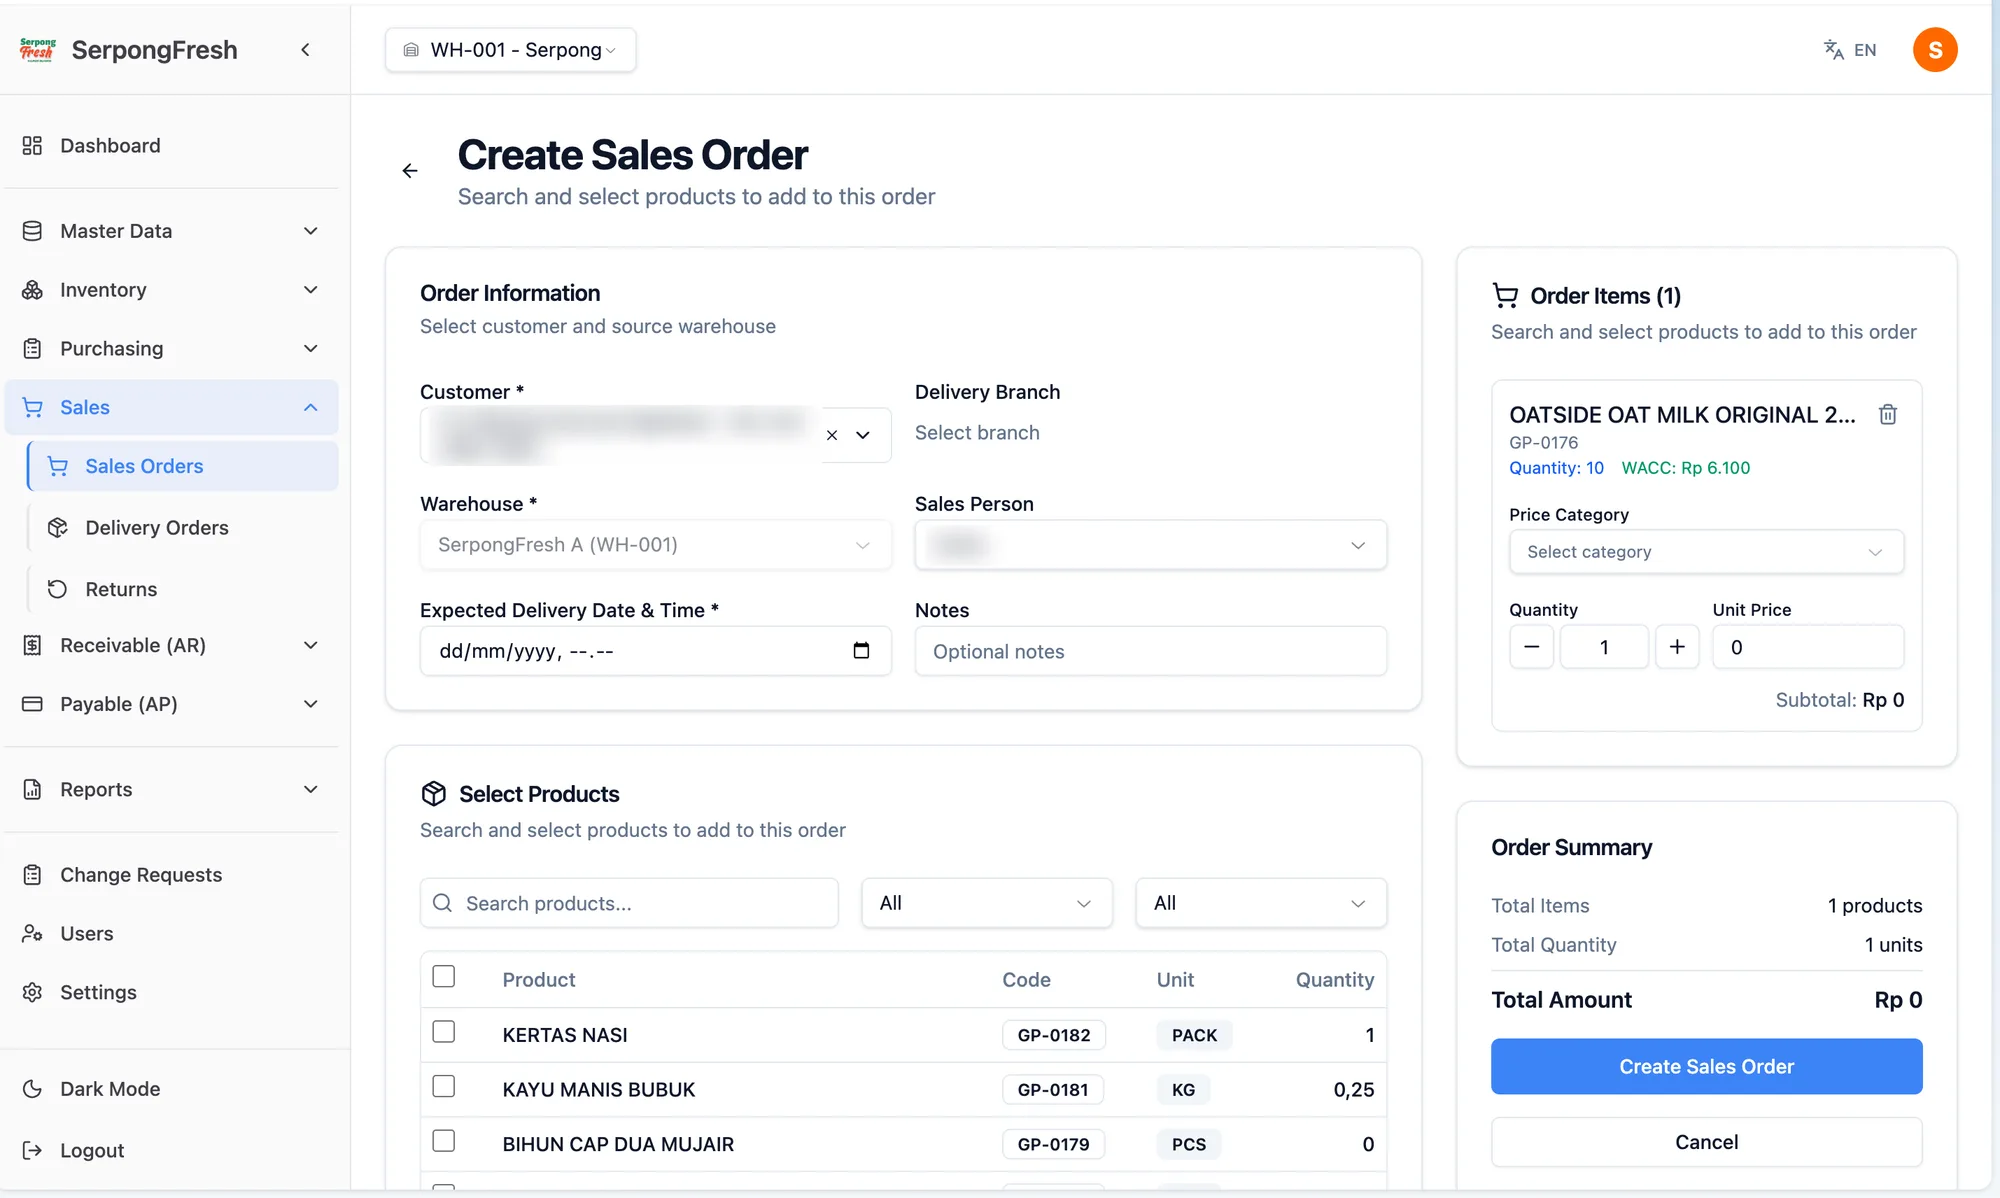The image size is (2000, 1198).
Task: Open the calendar date picker icon
Action: click(x=861, y=651)
